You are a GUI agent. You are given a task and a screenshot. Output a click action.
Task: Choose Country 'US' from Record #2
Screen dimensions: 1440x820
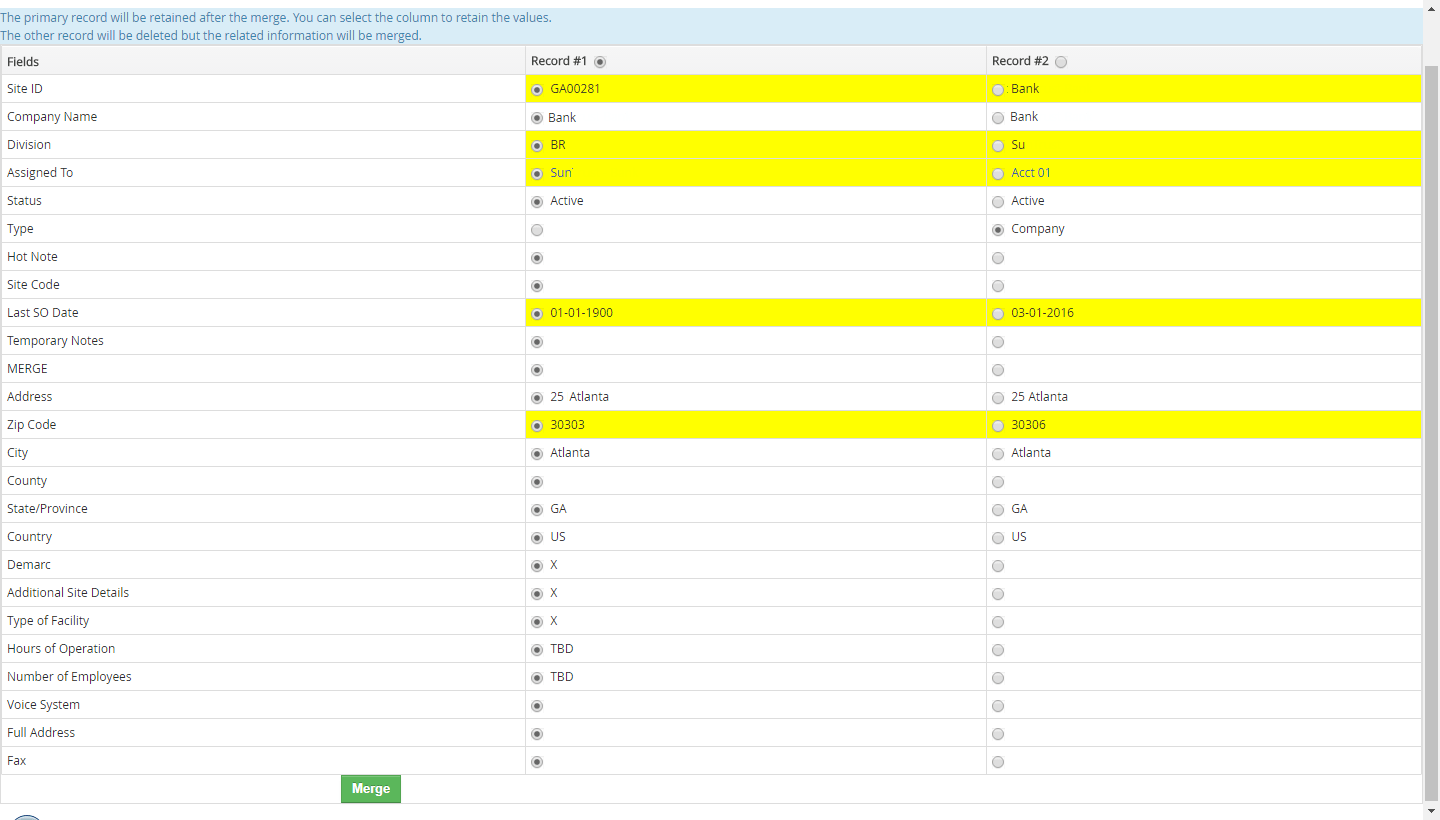[998, 537]
